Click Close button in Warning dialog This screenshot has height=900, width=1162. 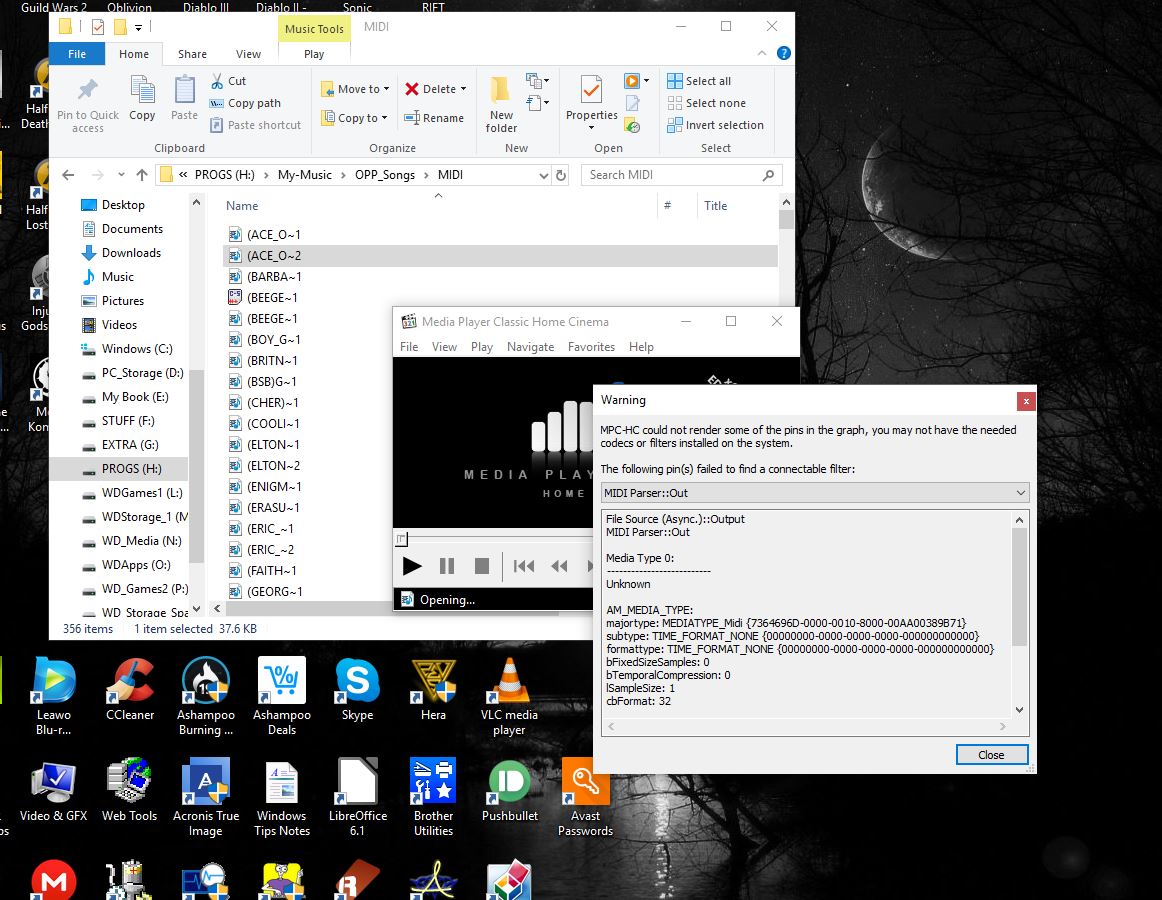coord(991,755)
